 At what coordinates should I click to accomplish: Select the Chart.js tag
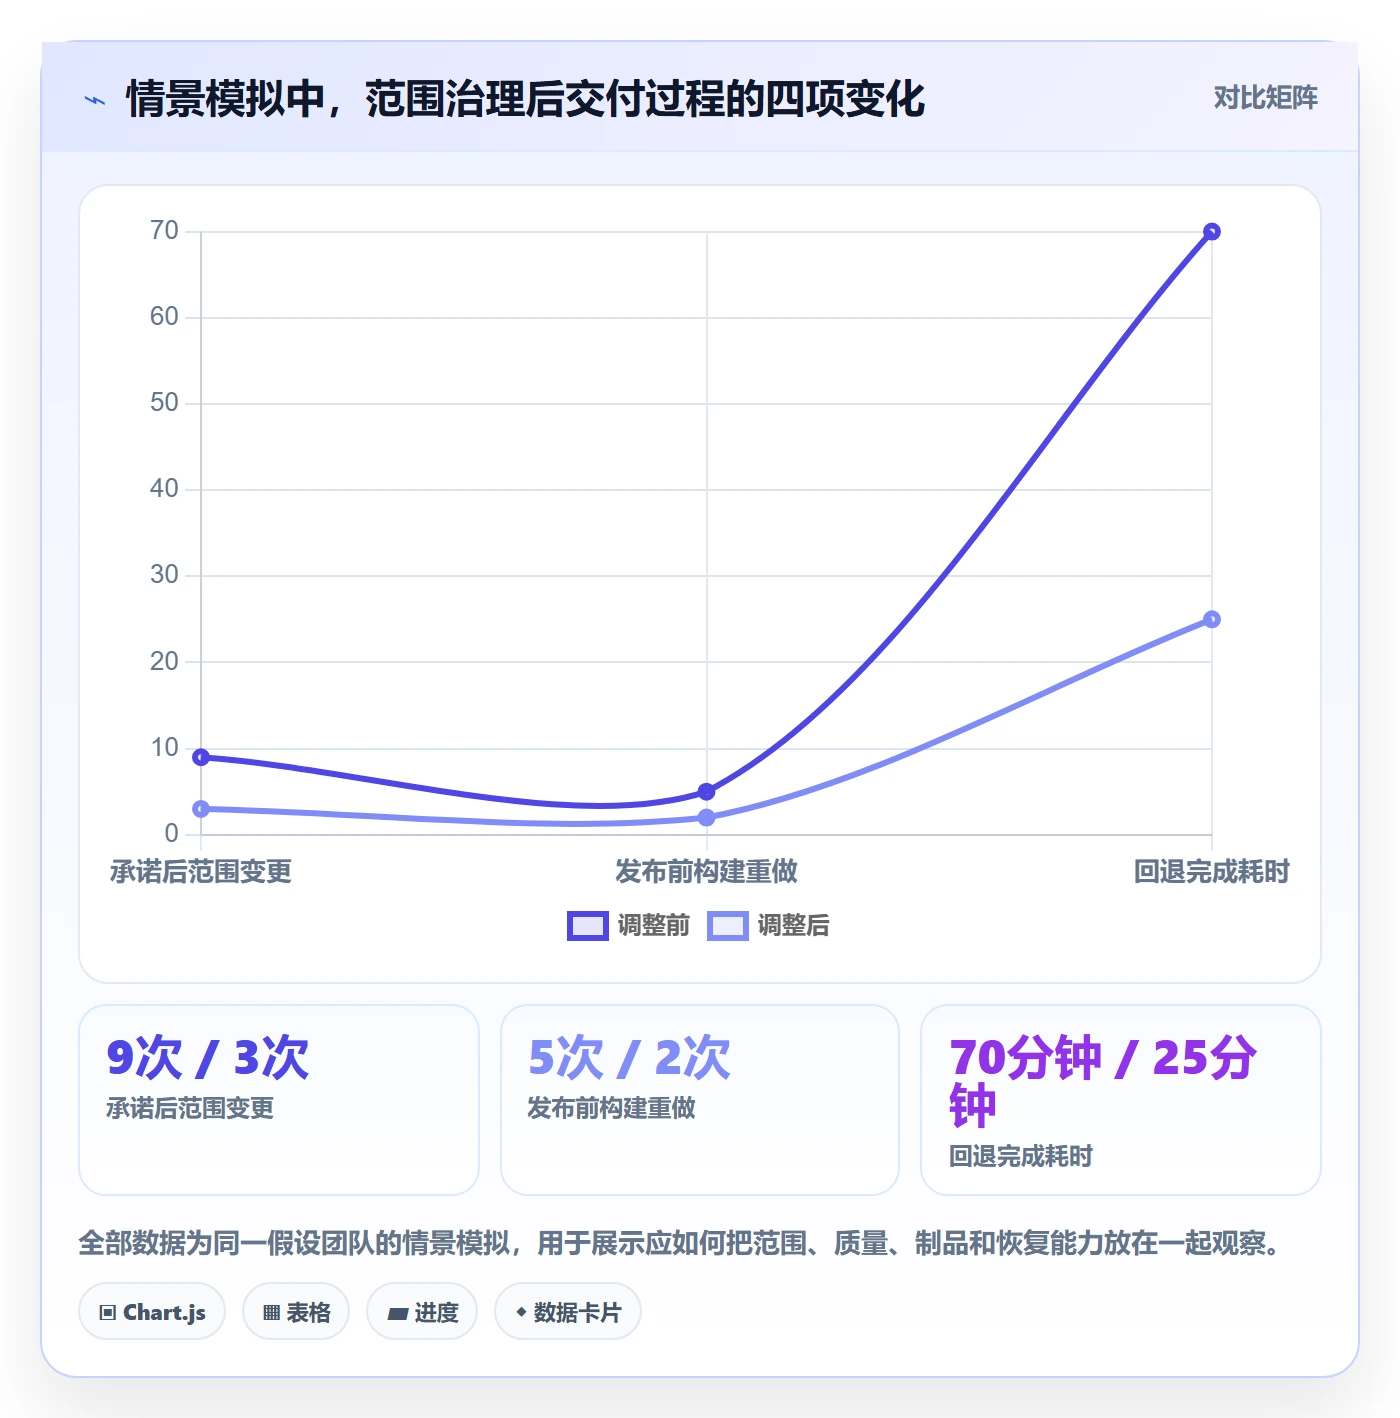coord(152,1312)
